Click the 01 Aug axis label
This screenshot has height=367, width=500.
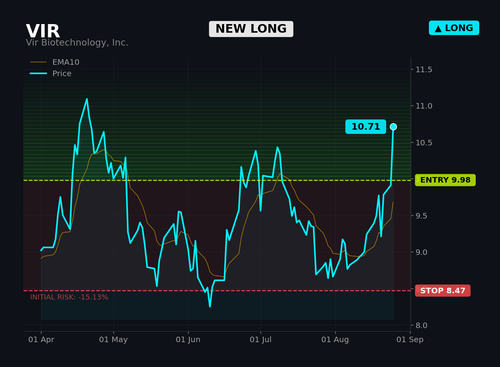pos(335,340)
